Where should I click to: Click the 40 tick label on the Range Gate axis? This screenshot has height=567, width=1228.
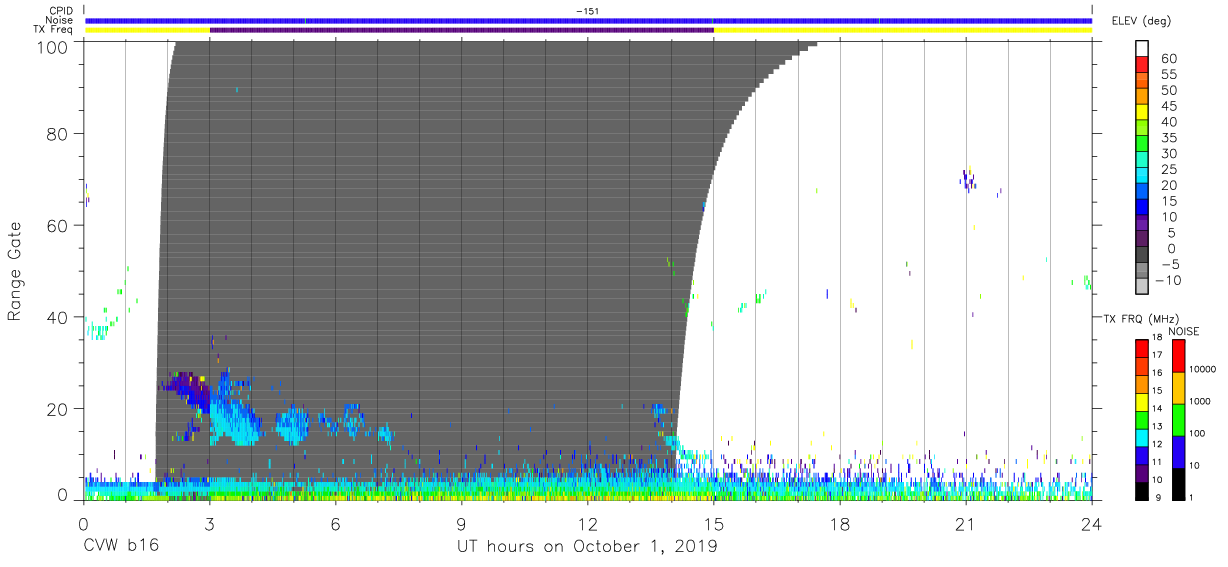(x=57, y=317)
